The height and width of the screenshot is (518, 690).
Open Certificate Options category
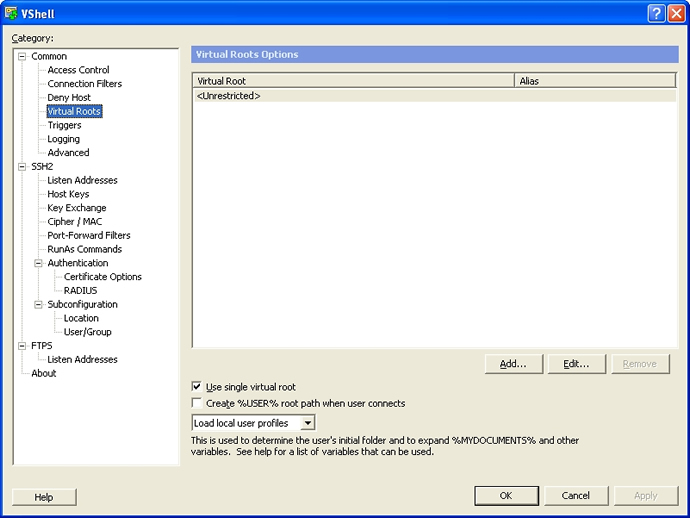tap(103, 276)
